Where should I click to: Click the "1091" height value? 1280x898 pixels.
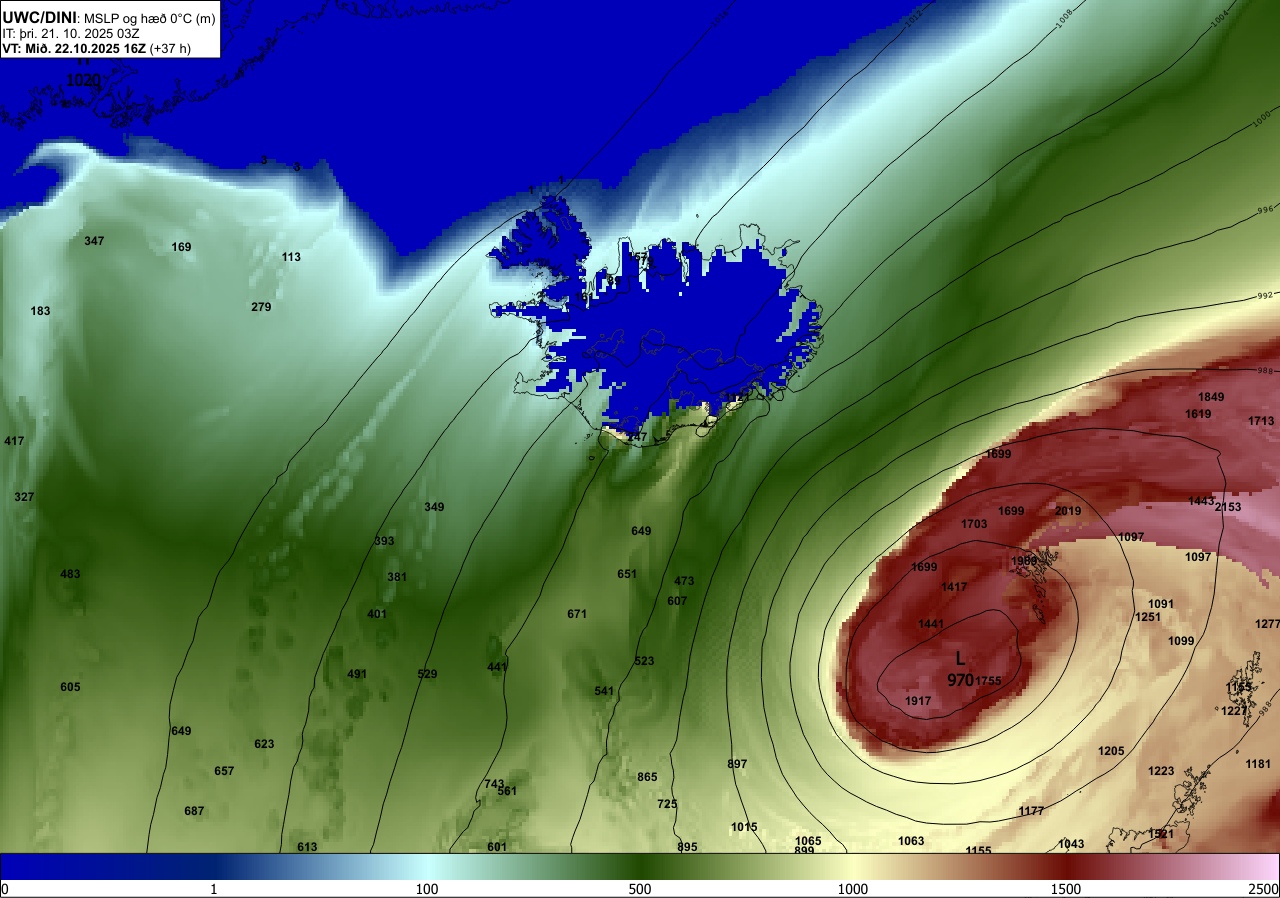(1161, 604)
